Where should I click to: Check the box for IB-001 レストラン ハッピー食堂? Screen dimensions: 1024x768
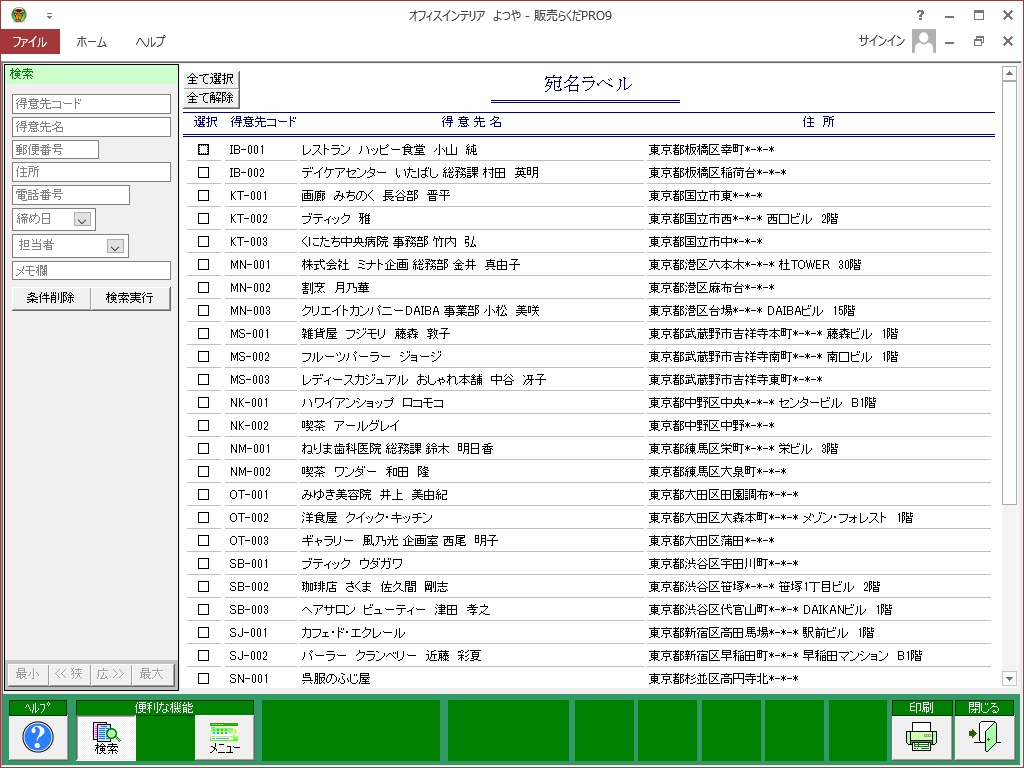(204, 150)
